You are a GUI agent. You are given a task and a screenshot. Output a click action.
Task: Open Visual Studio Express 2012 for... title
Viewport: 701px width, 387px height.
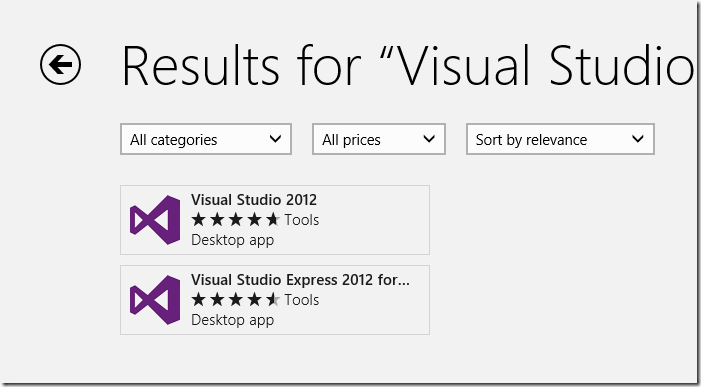tap(300, 280)
